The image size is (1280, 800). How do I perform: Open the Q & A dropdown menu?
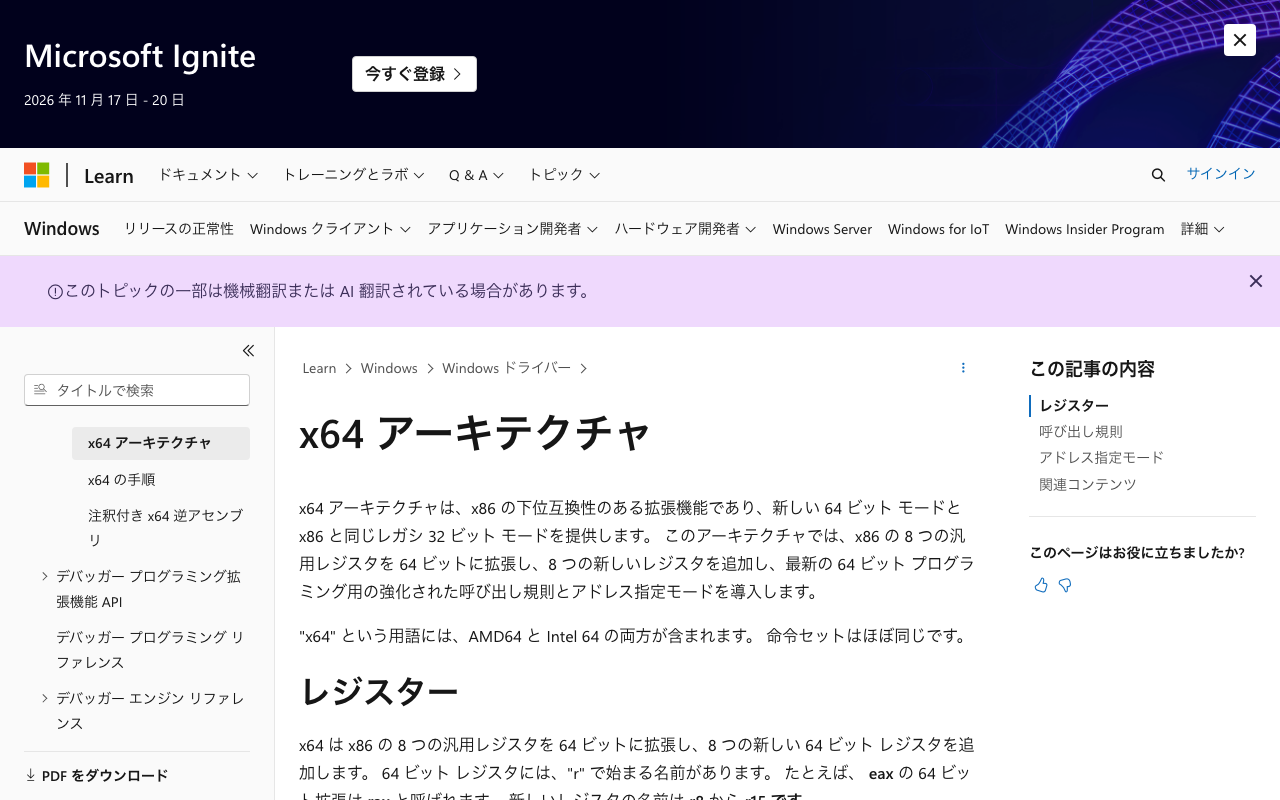(x=476, y=175)
